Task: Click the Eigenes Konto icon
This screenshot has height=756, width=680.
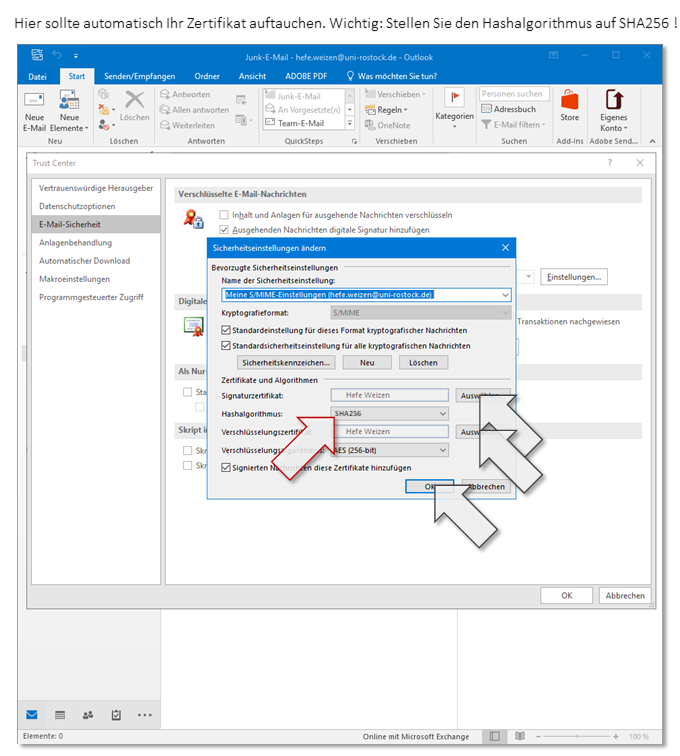Action: [x=614, y=100]
